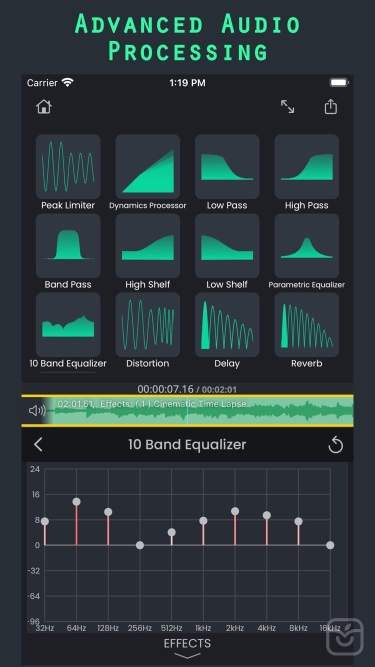Click the 2kHz band slider handle
The image size is (375, 667).
click(235, 511)
